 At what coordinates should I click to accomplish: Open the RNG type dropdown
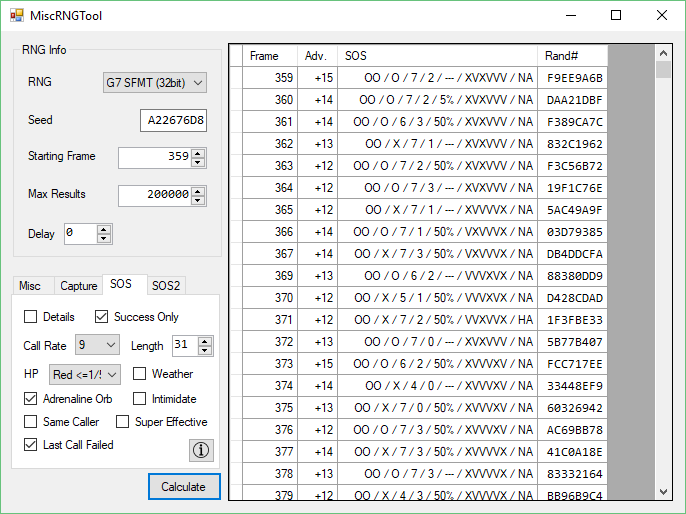pos(155,82)
